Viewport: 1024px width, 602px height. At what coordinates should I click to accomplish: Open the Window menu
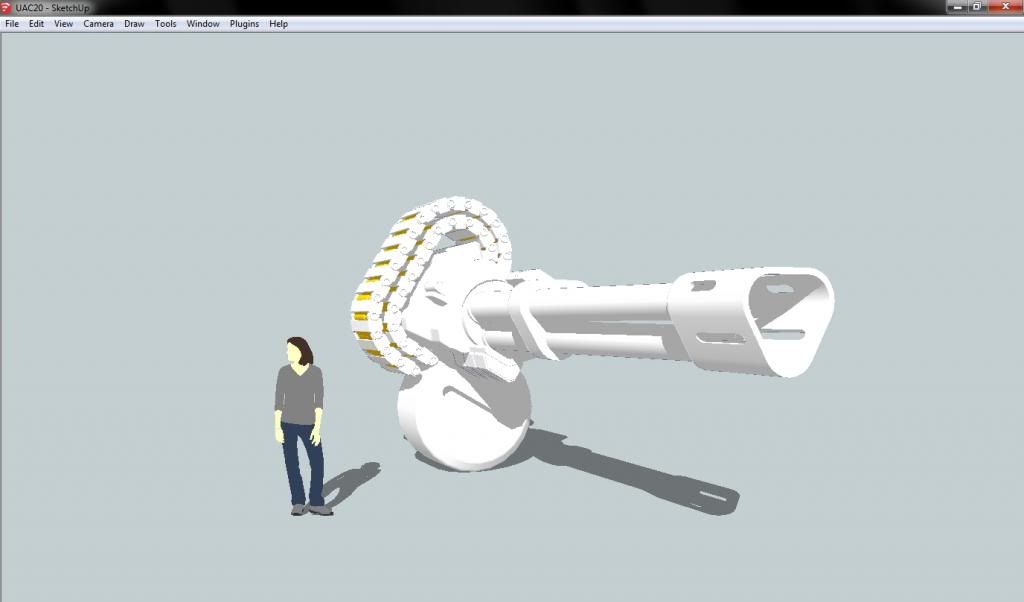click(203, 24)
